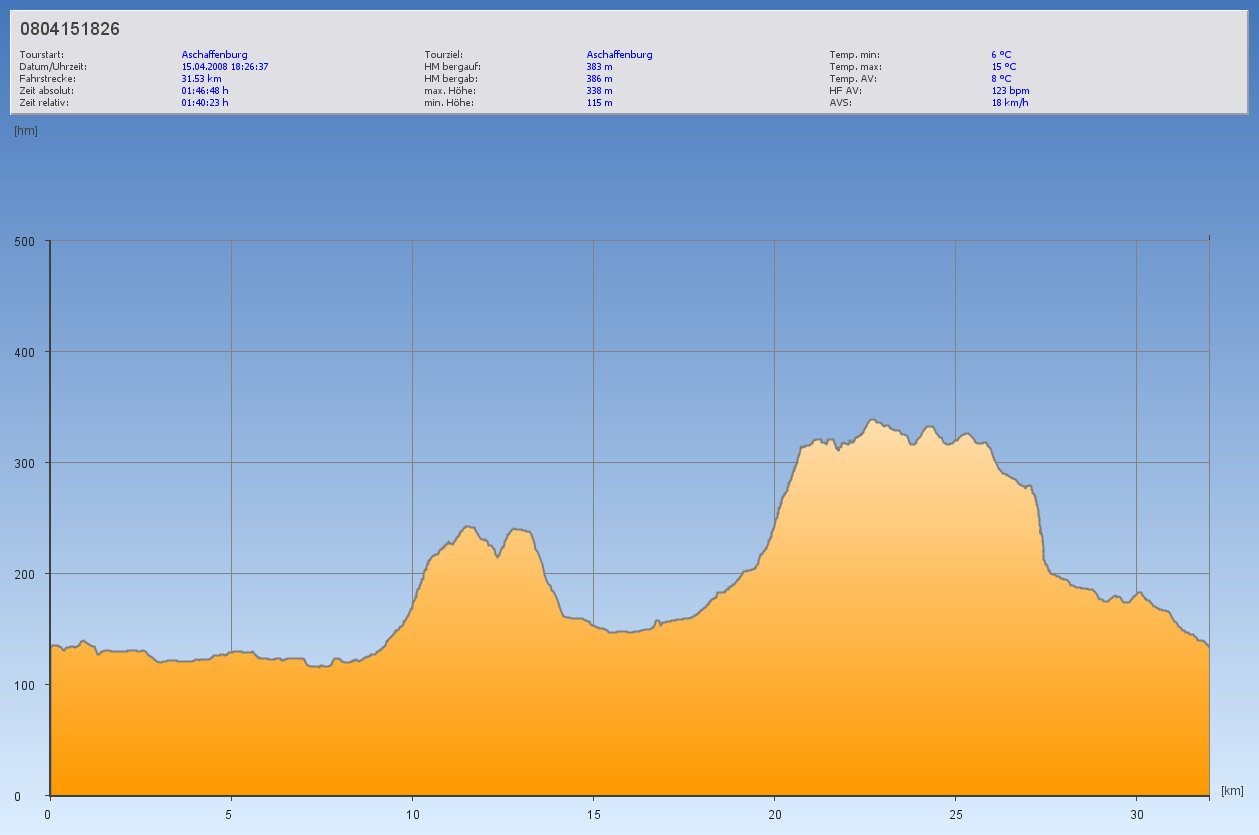Select the HF AV value 123 bpm
The image size is (1259, 835).
point(1010,91)
